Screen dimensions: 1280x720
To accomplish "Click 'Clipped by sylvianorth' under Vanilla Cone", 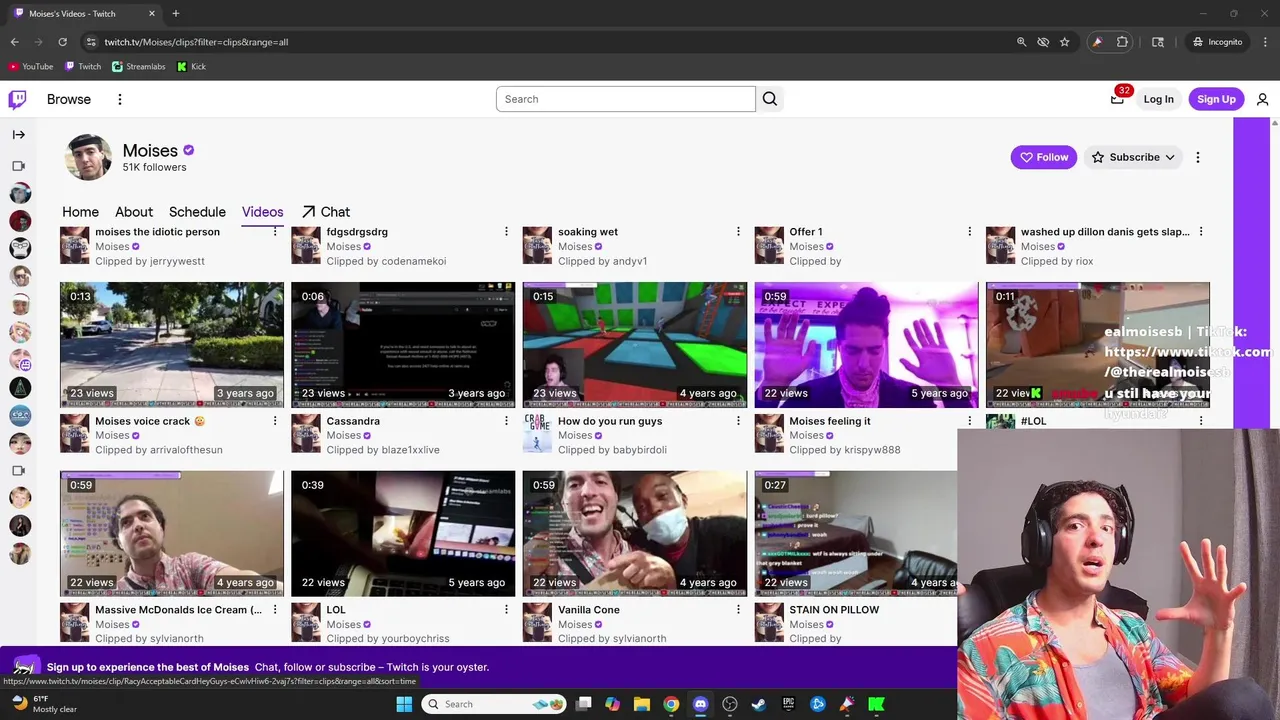I will (612, 638).
